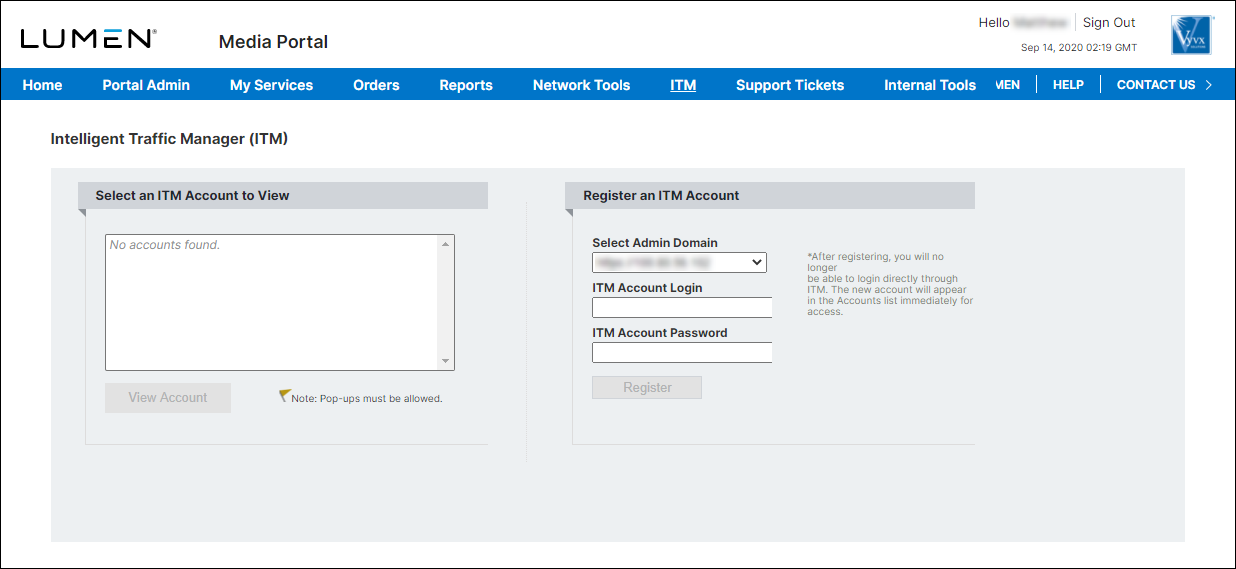
Task: Expand the Select Admin Domain dropdown
Action: point(679,262)
